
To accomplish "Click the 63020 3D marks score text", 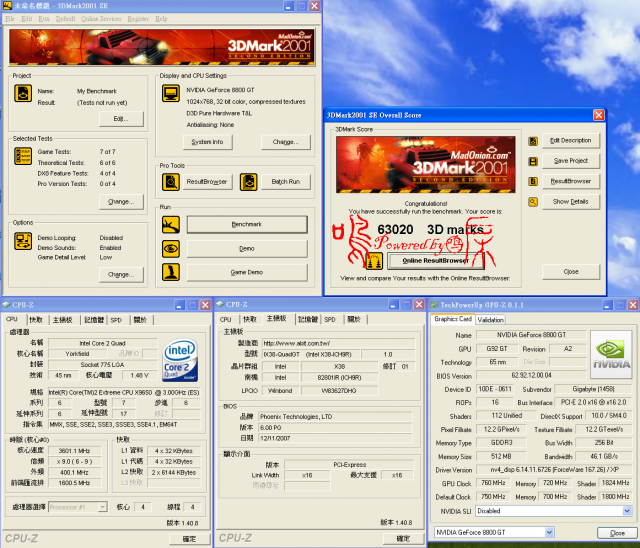I will point(430,230).
